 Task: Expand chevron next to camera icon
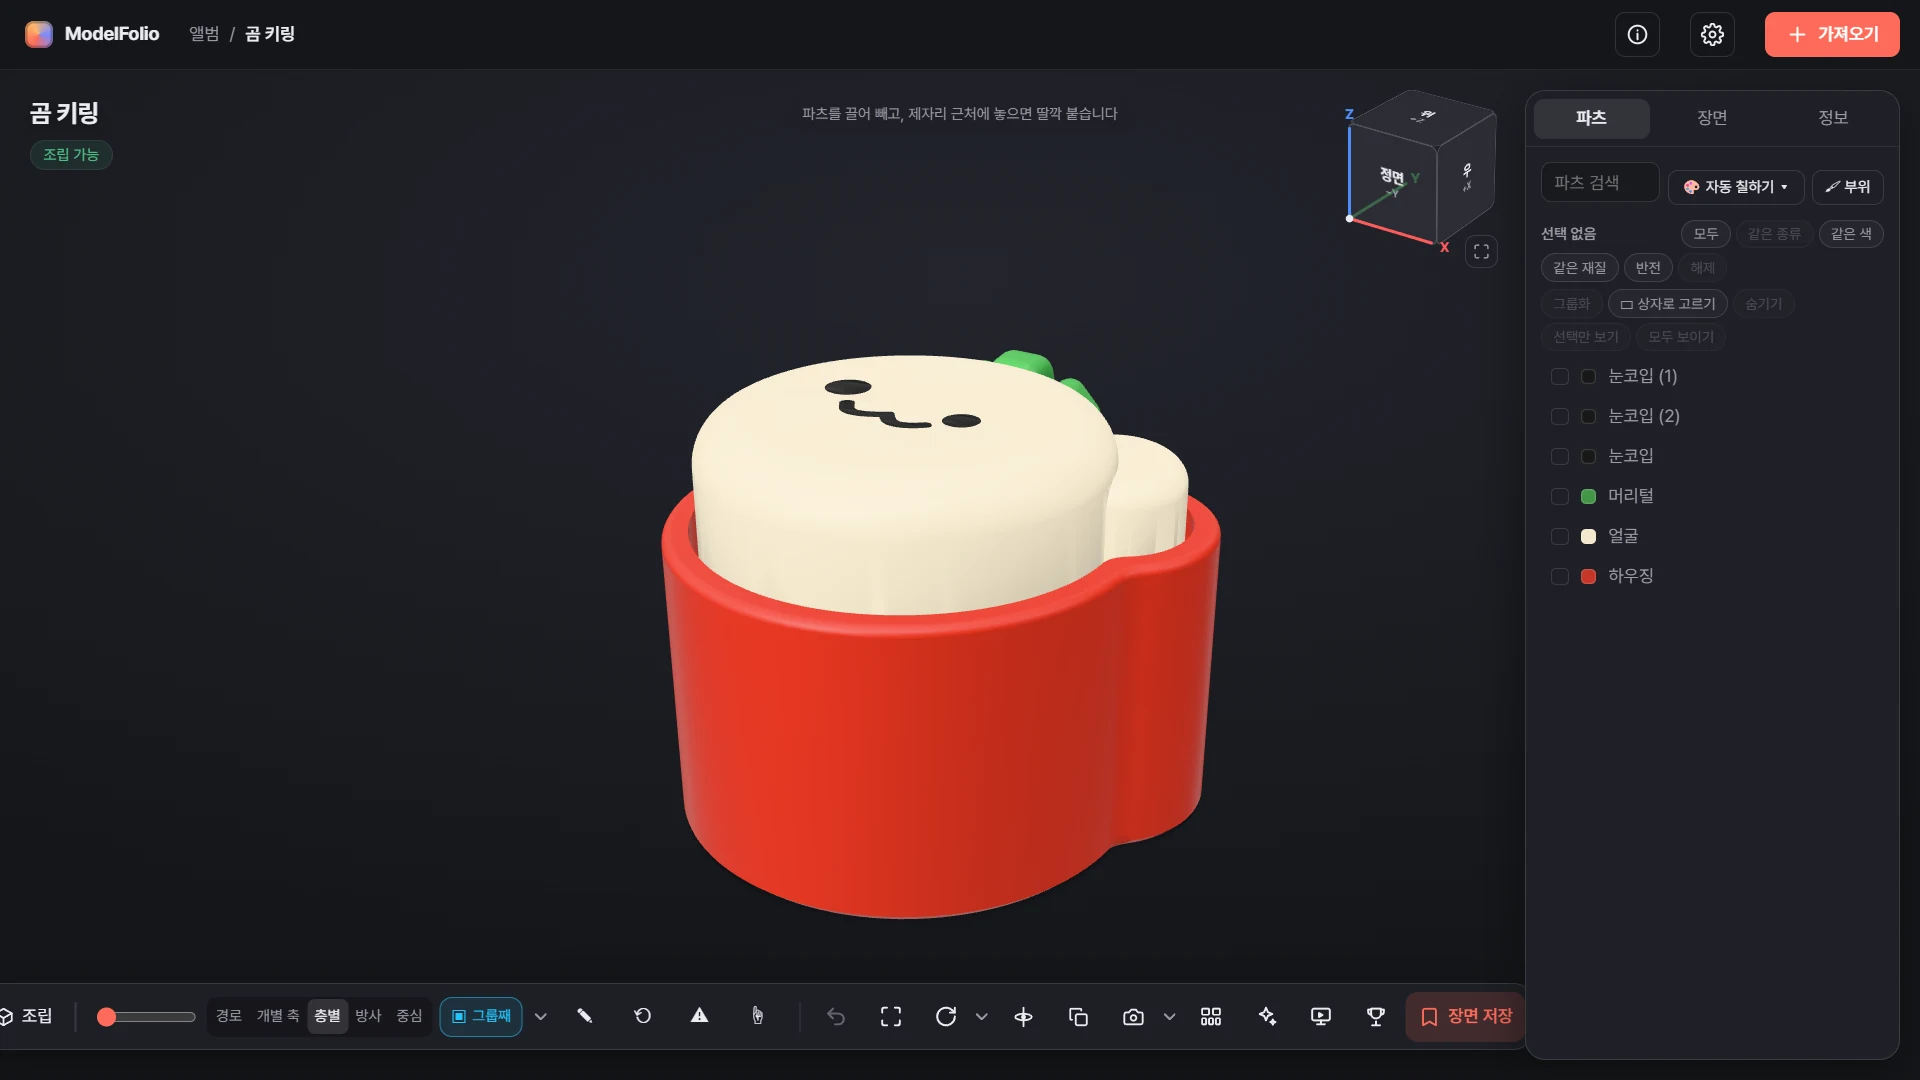(x=1169, y=1017)
